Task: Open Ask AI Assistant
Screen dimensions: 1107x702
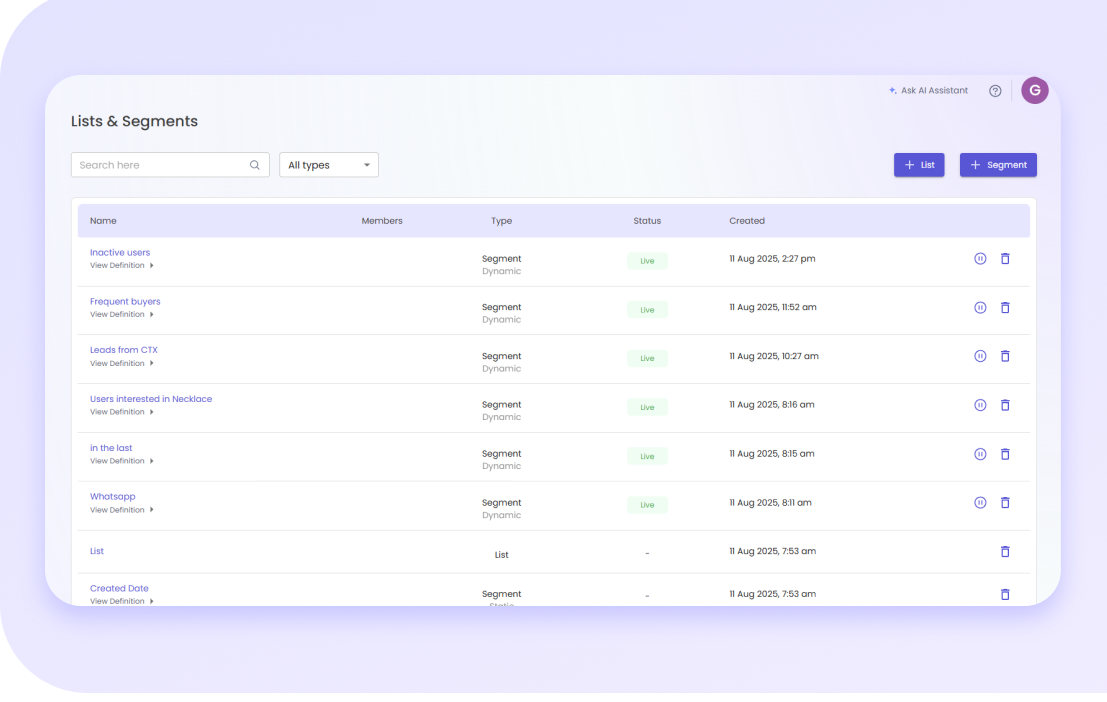Action: point(928,90)
